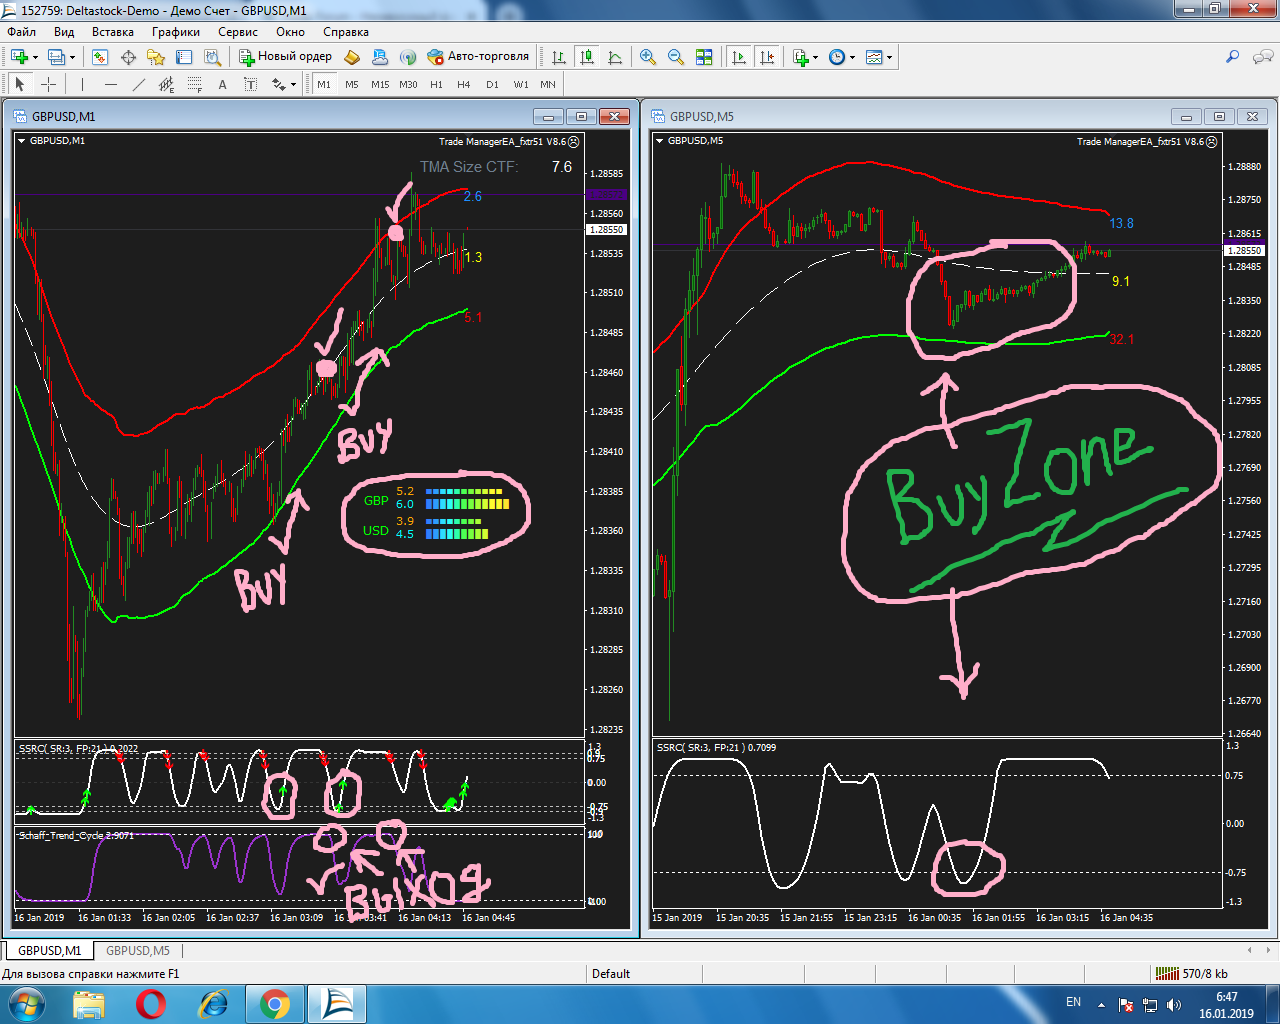The width and height of the screenshot is (1280, 1024).
Task: Select the crosshair tool
Action: coord(48,84)
